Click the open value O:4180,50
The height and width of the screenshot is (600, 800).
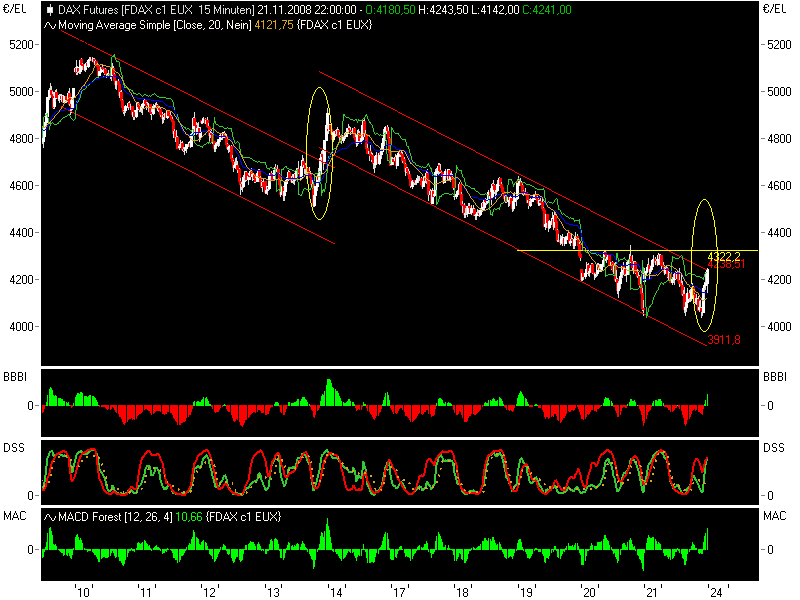pyautogui.click(x=390, y=10)
